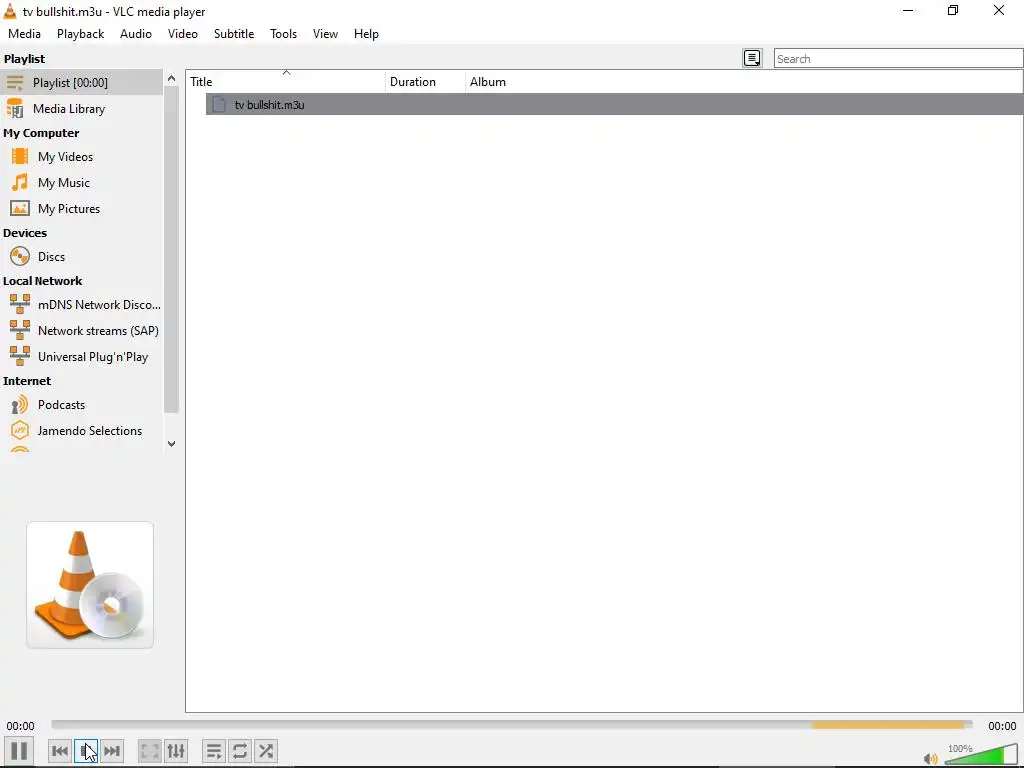The image size is (1024, 768).
Task: Click the album art cone thumbnail
Action: tap(90, 585)
